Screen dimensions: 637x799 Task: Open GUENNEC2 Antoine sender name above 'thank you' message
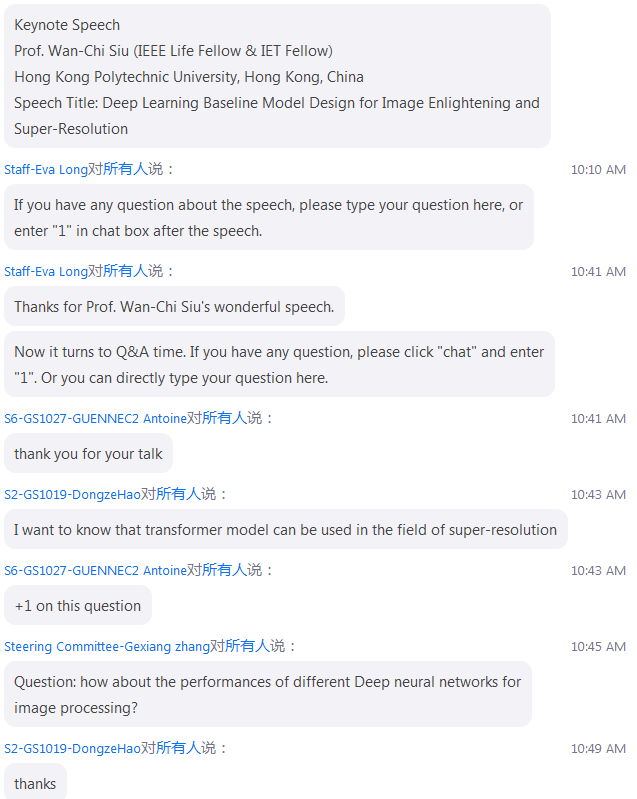(x=96, y=418)
